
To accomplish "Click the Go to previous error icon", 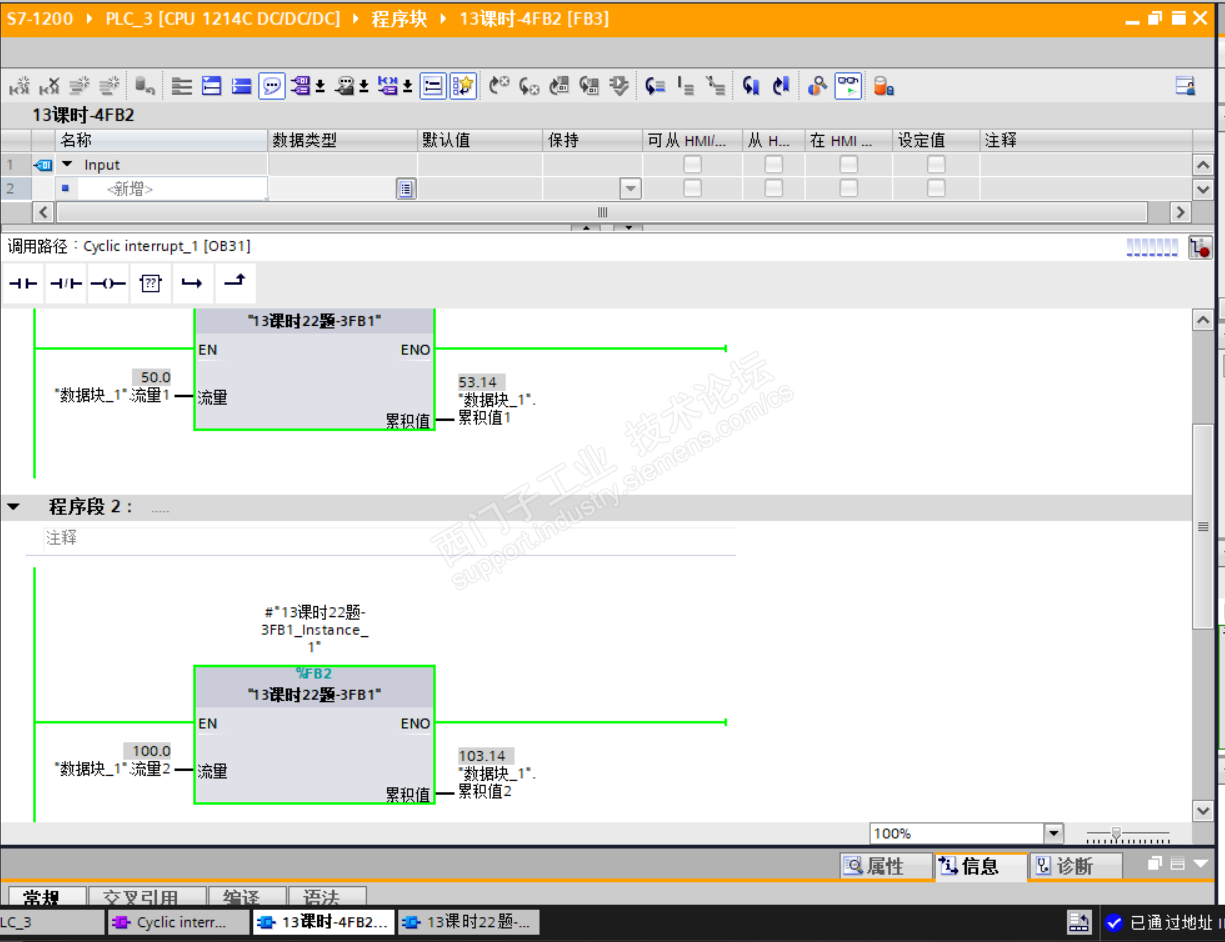I will pyautogui.click(x=499, y=87).
